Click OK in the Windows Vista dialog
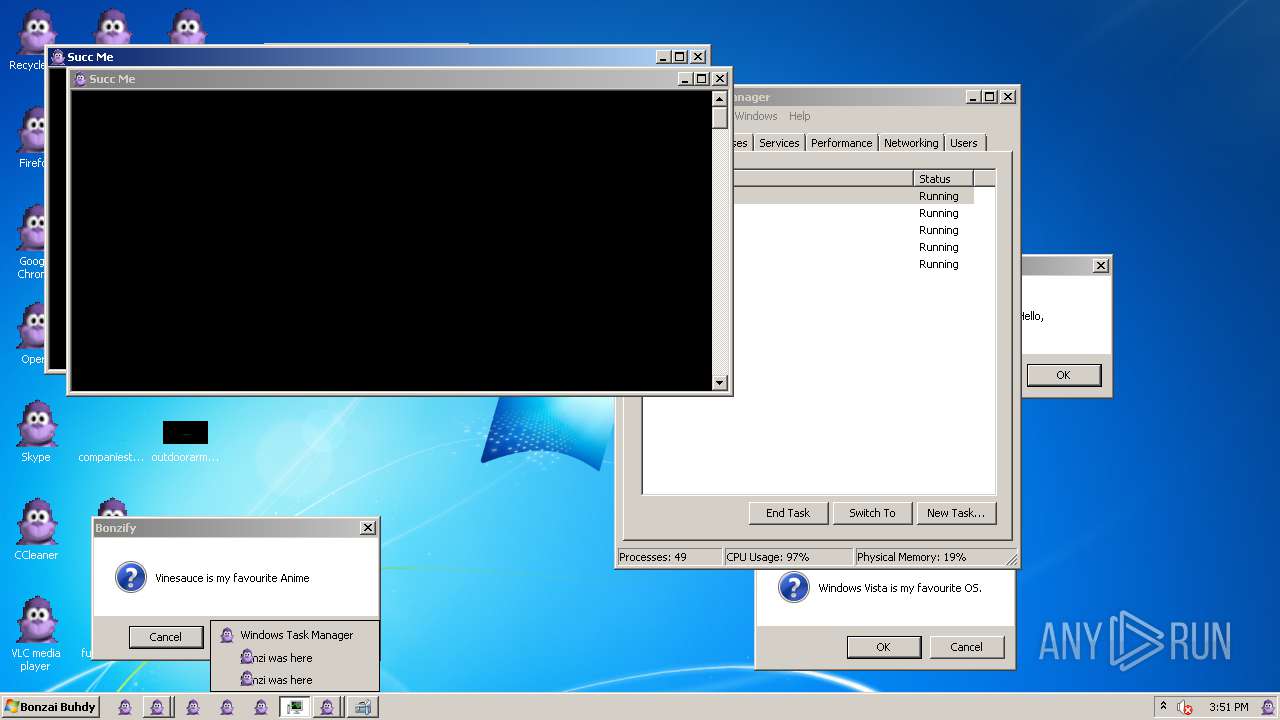 point(883,647)
